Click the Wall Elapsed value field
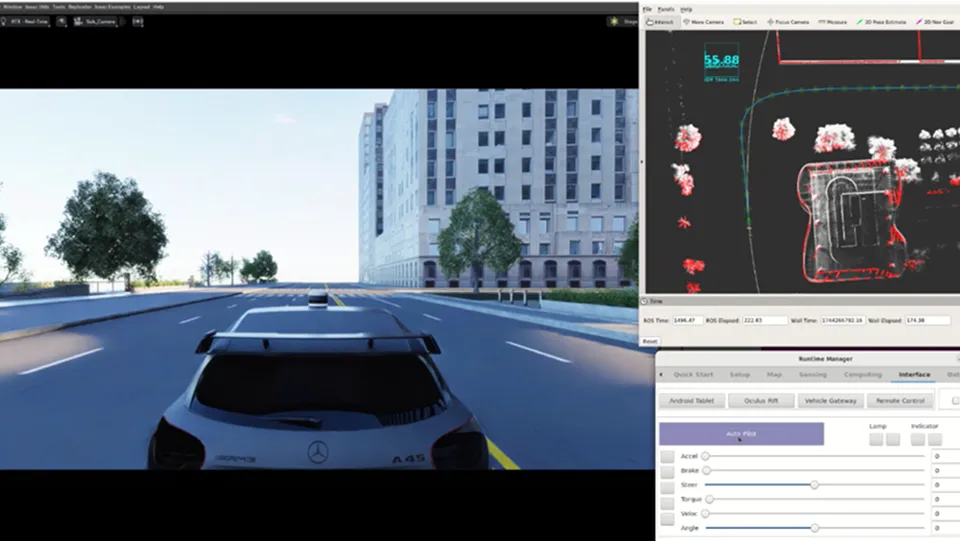This screenshot has height=541, width=960. click(928, 320)
